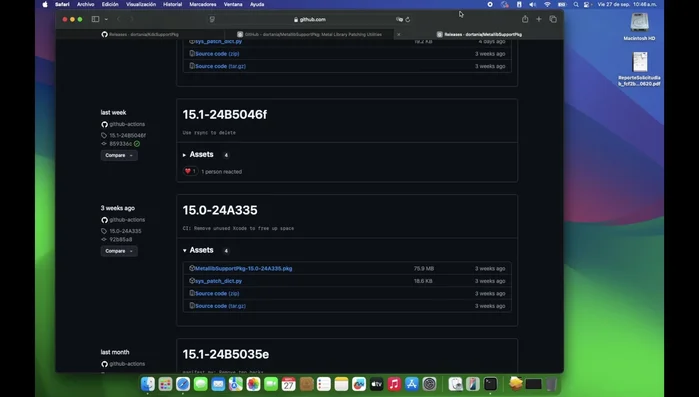Viewport: 699px width, 397px height.
Task: Open github-actions author under 3 weeks ago
Action: (127, 220)
